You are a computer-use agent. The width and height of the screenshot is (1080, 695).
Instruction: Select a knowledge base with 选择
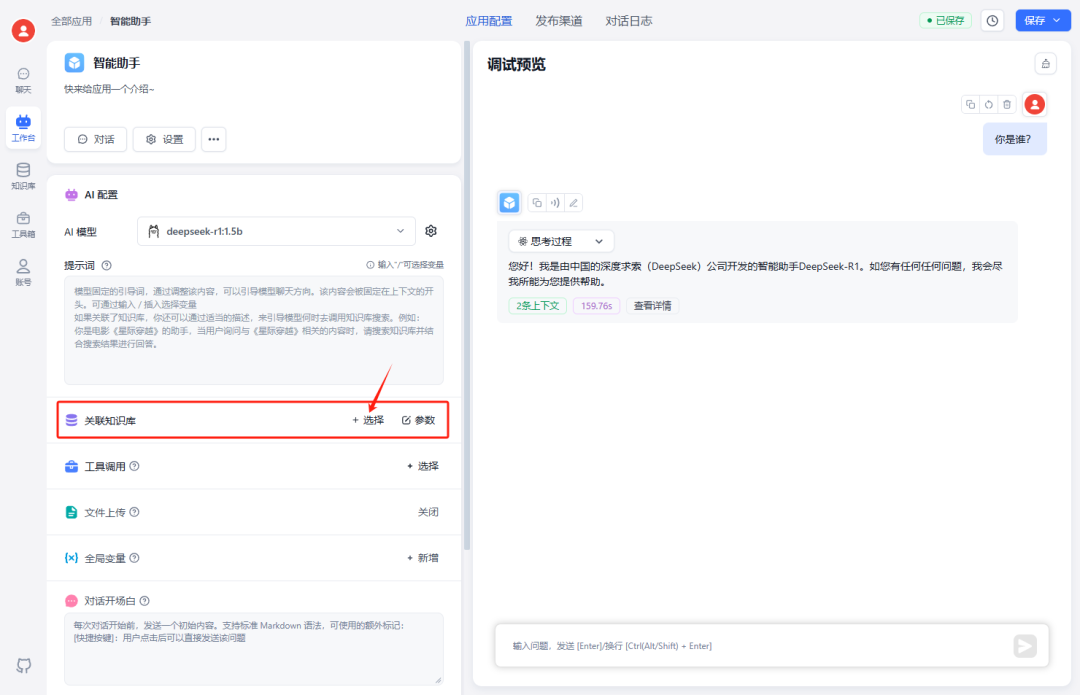coord(368,420)
